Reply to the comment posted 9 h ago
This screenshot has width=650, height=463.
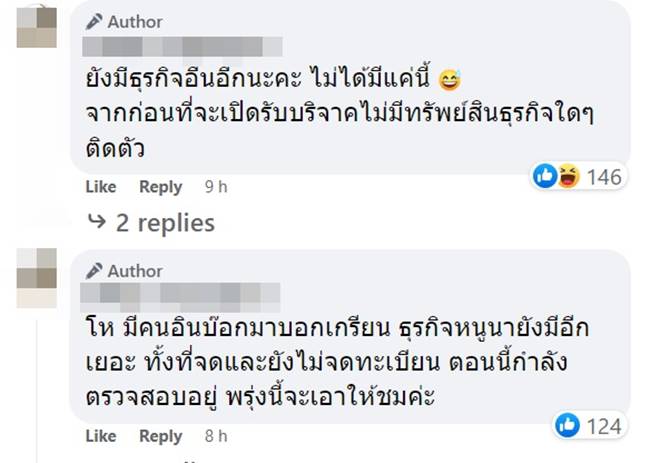160,187
